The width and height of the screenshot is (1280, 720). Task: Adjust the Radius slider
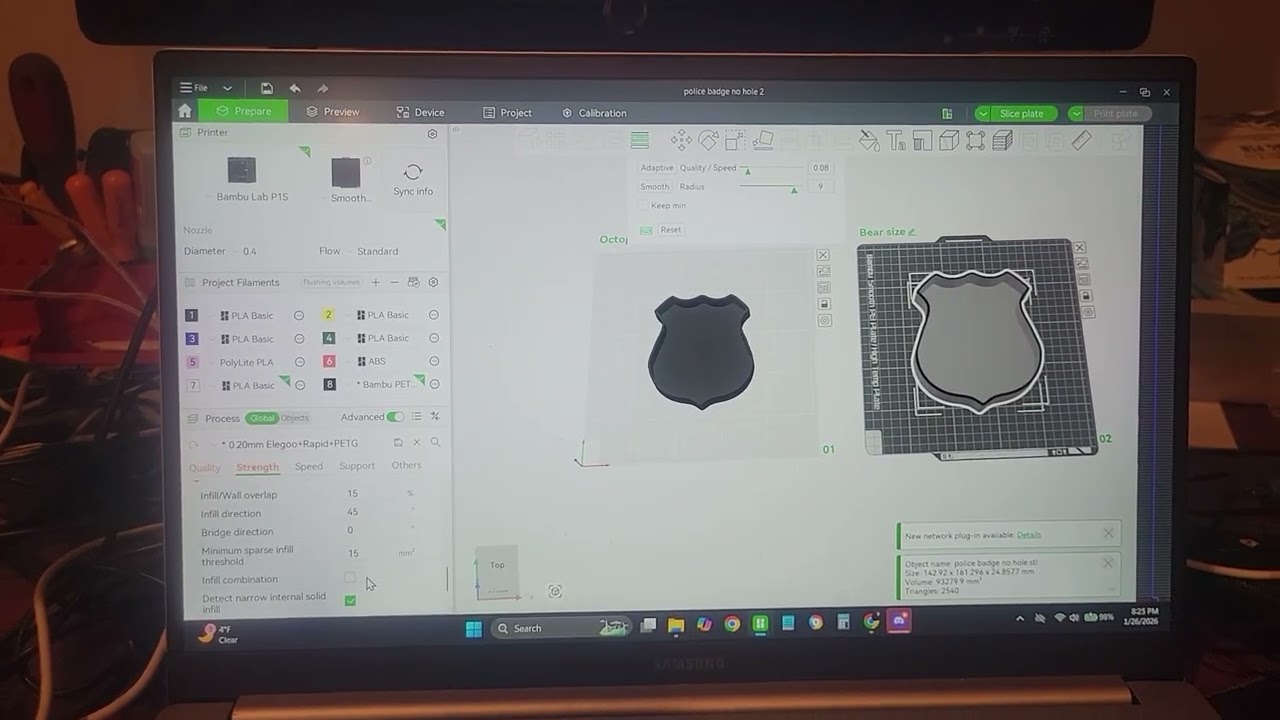[x=772, y=188]
